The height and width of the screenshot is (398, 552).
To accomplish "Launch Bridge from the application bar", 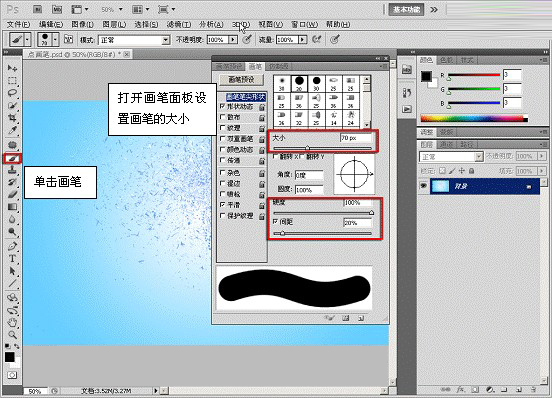I will (37, 10).
